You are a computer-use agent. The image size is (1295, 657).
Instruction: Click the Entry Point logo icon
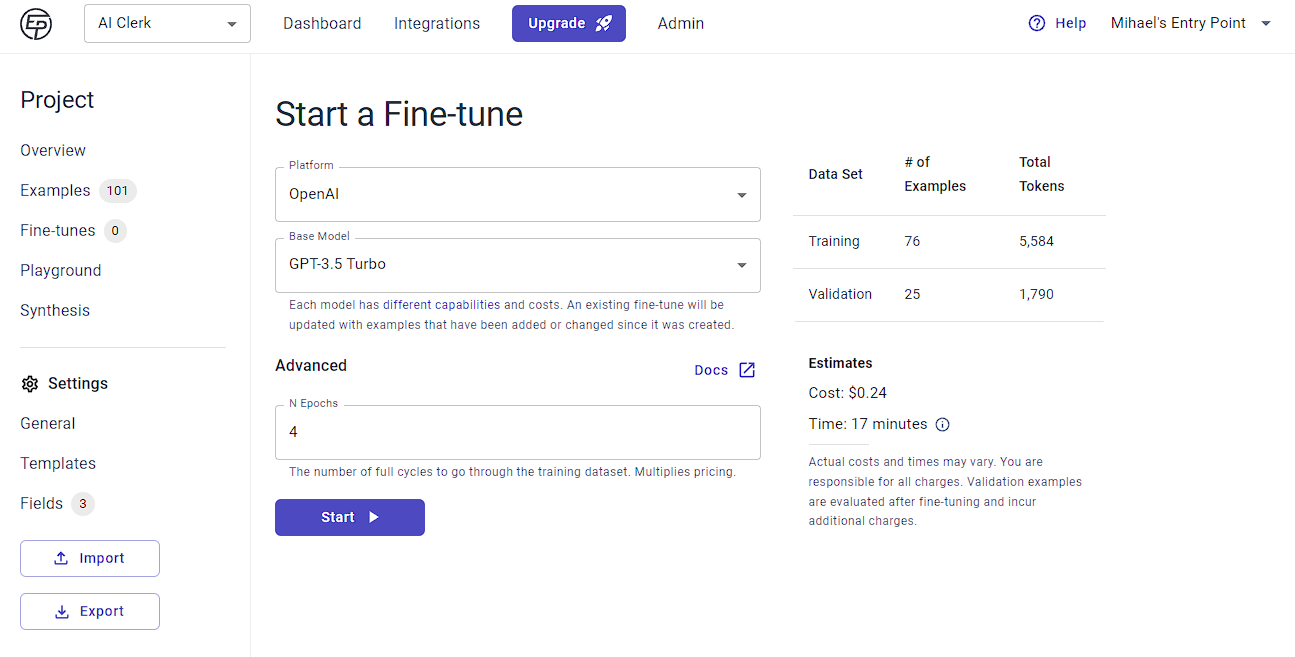(36, 24)
